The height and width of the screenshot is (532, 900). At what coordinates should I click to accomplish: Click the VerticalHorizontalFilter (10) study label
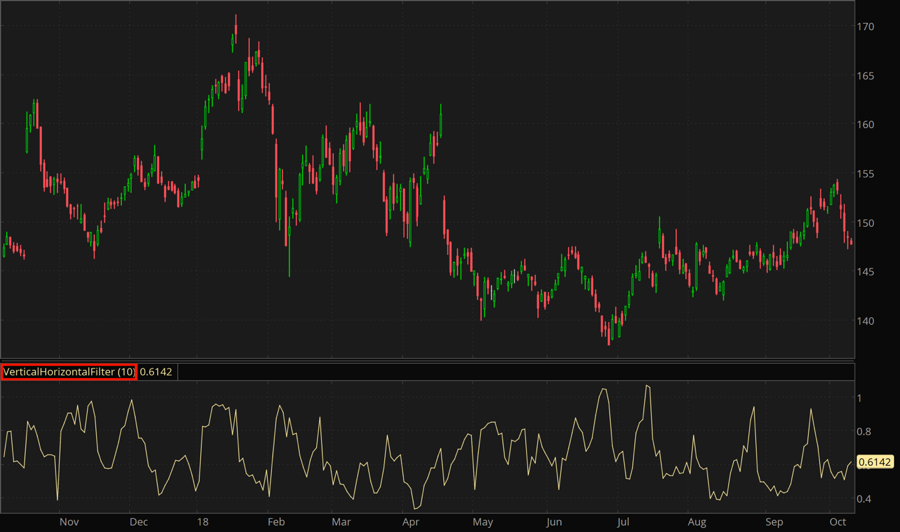pyautogui.click(x=69, y=372)
